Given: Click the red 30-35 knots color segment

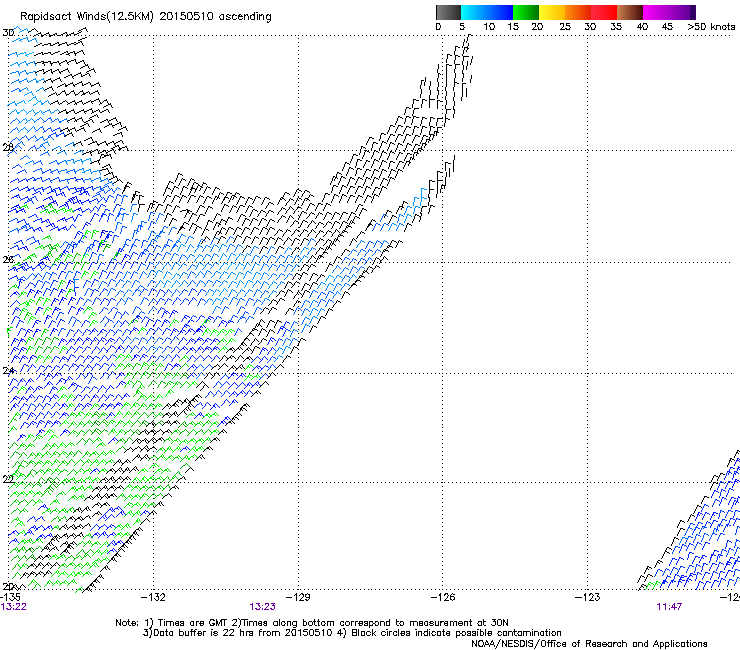Looking at the screenshot, I should point(604,12).
